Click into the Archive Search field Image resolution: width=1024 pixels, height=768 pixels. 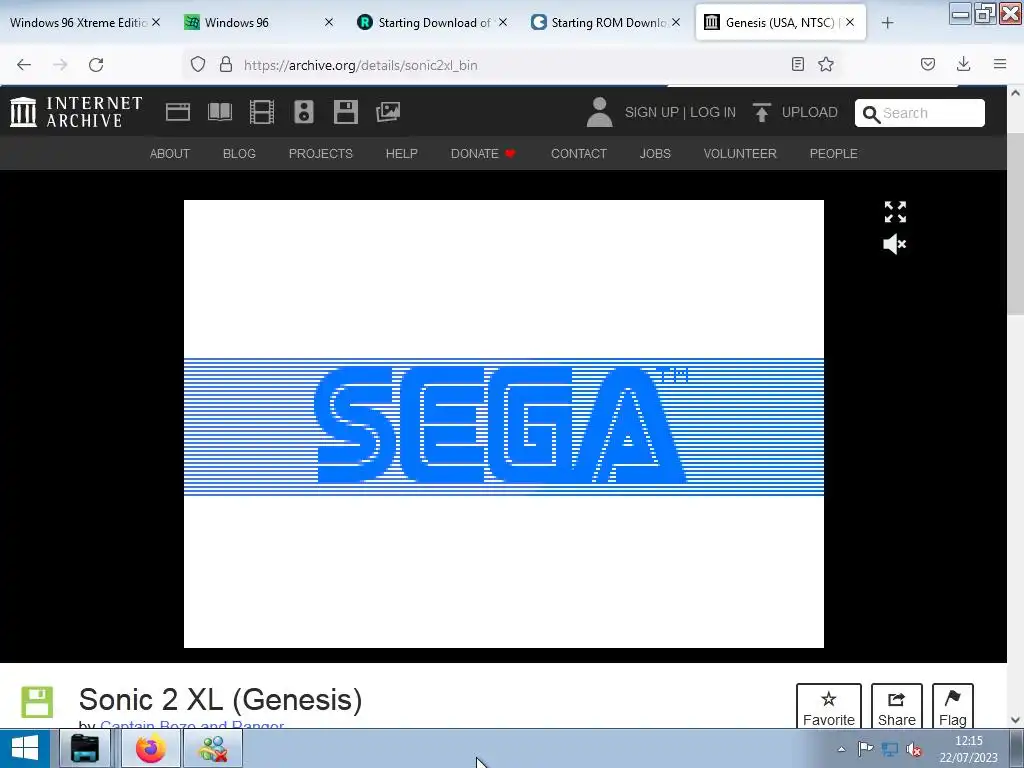coord(920,113)
